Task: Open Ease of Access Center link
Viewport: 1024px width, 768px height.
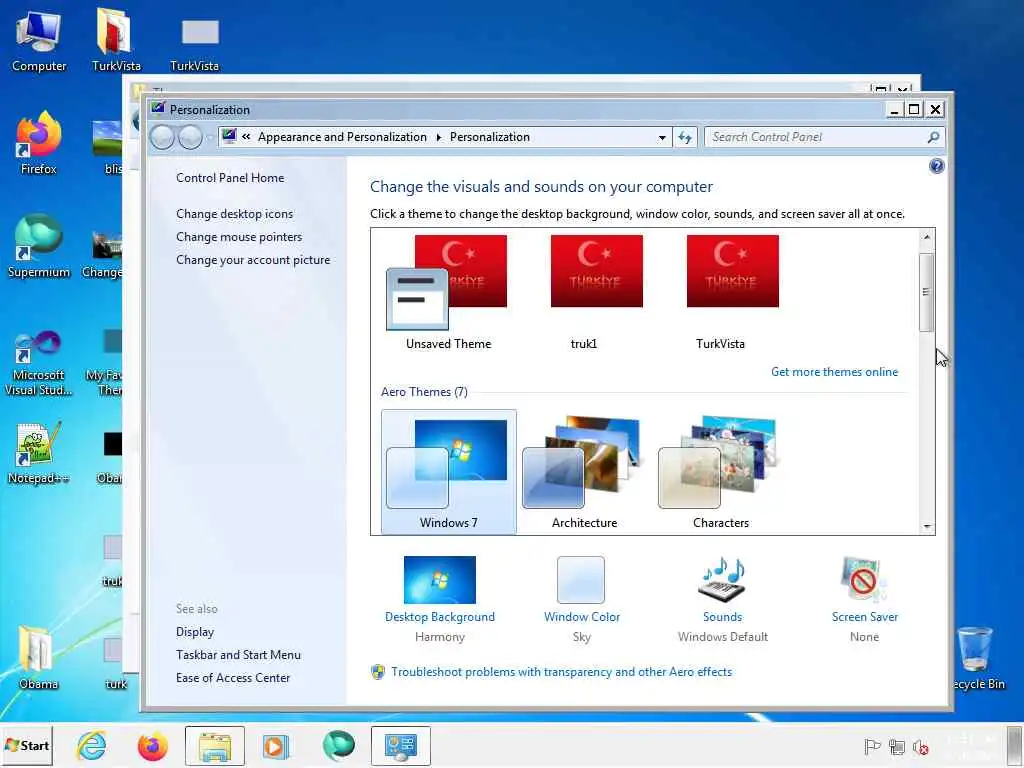Action: pos(232,678)
